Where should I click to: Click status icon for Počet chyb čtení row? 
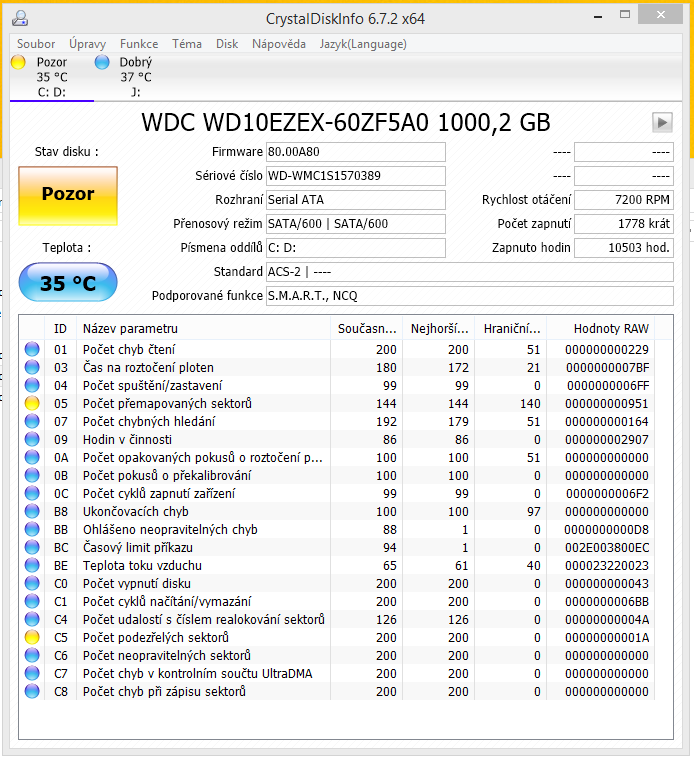[32, 349]
